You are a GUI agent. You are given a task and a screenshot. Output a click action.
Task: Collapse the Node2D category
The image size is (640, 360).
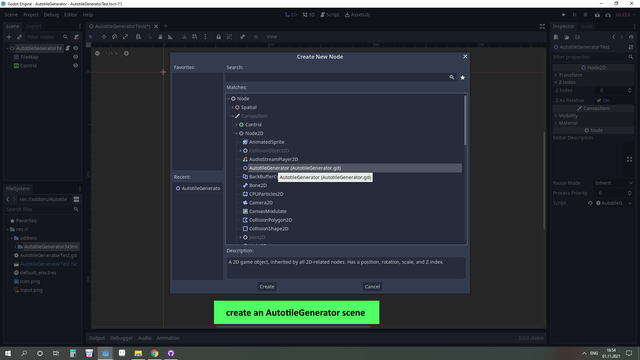pos(237,133)
